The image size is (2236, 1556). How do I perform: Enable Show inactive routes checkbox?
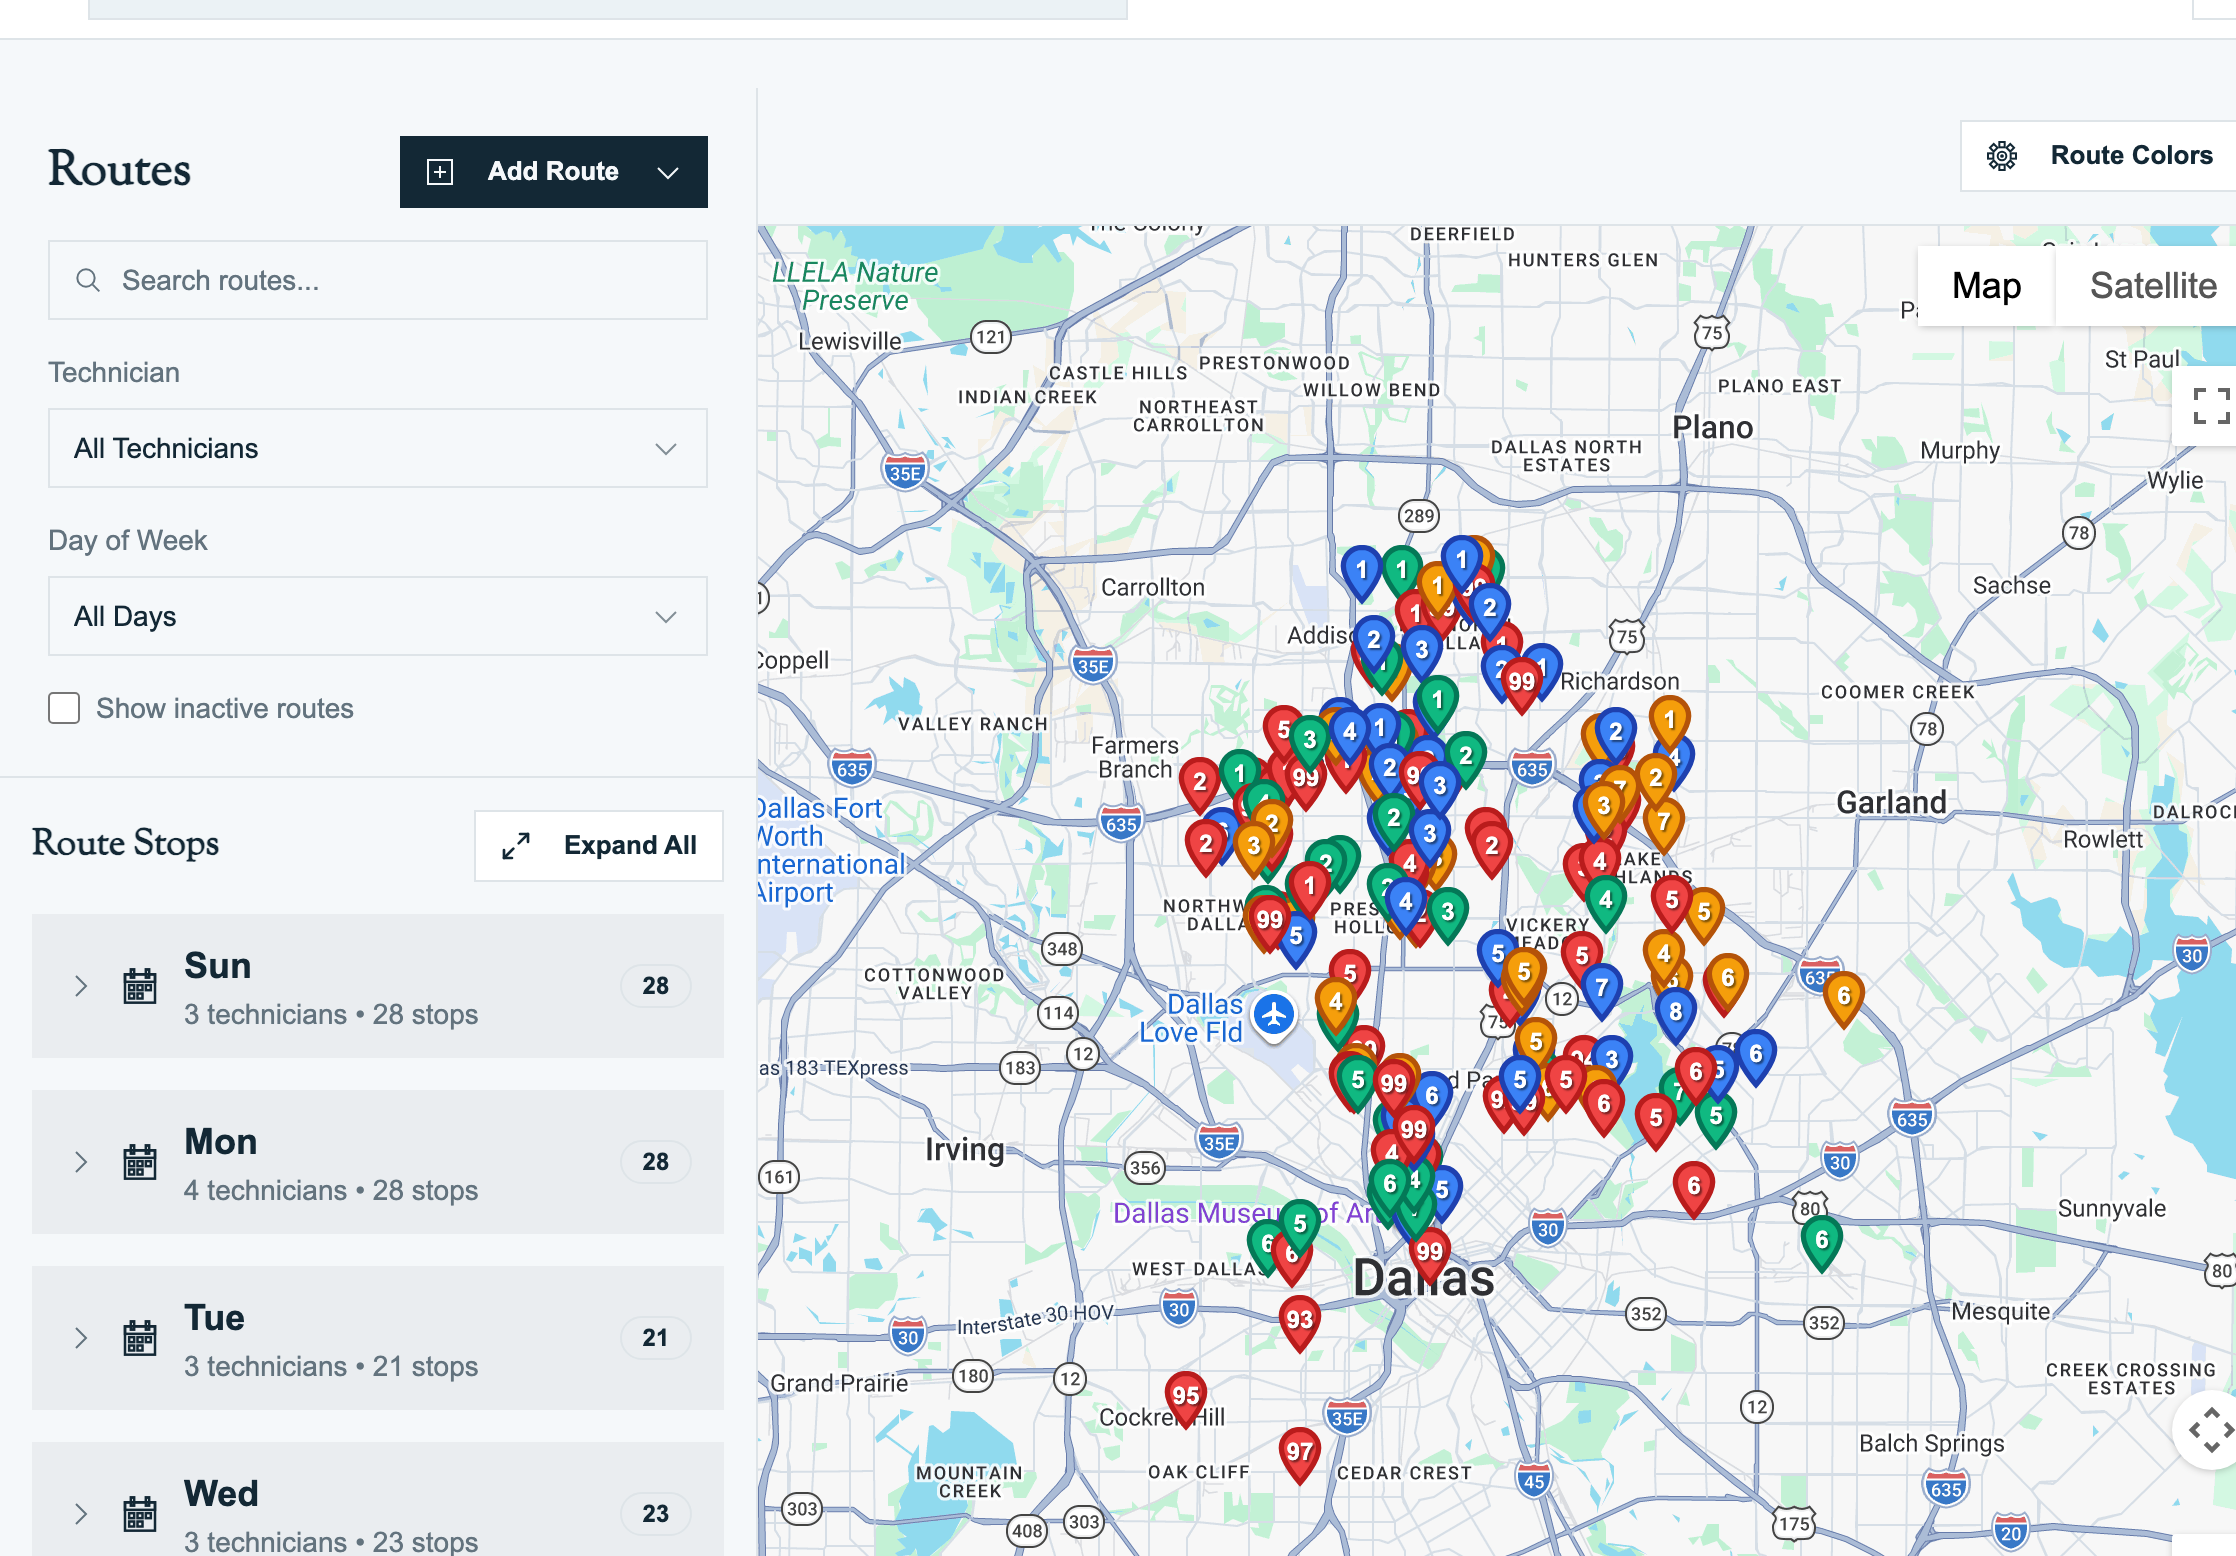[x=64, y=708]
